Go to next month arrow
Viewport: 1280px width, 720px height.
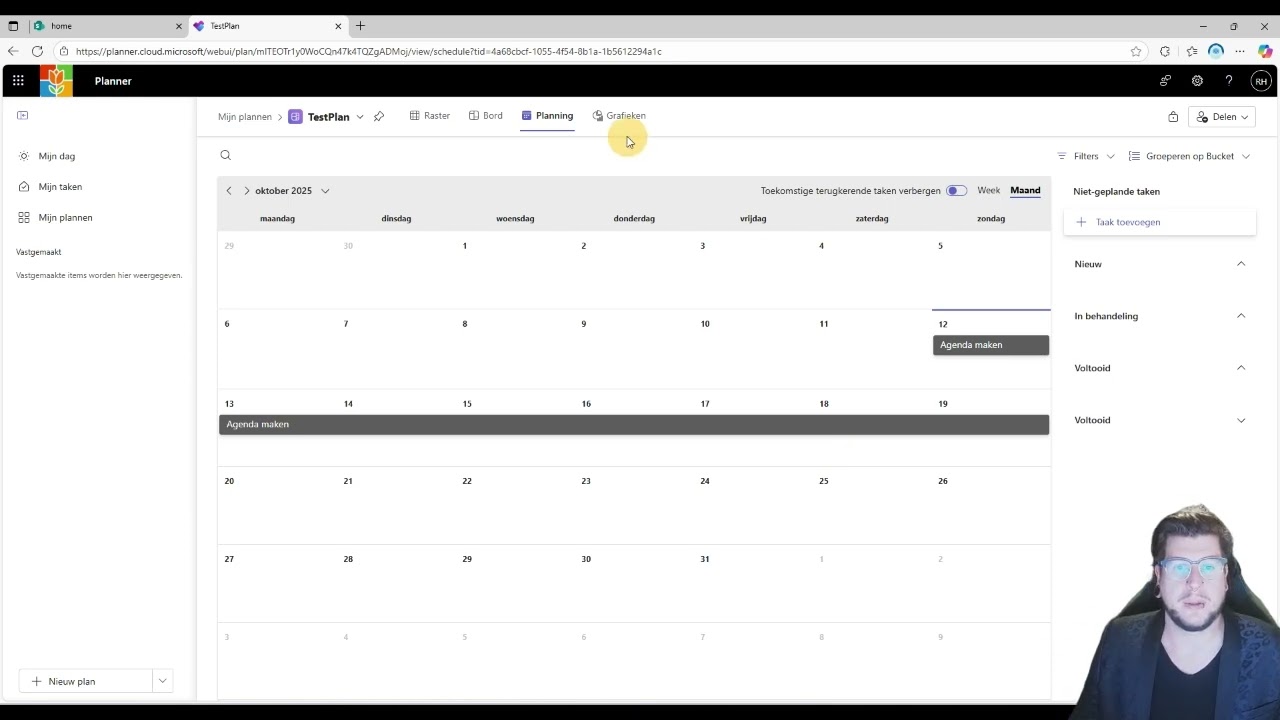[246, 191]
